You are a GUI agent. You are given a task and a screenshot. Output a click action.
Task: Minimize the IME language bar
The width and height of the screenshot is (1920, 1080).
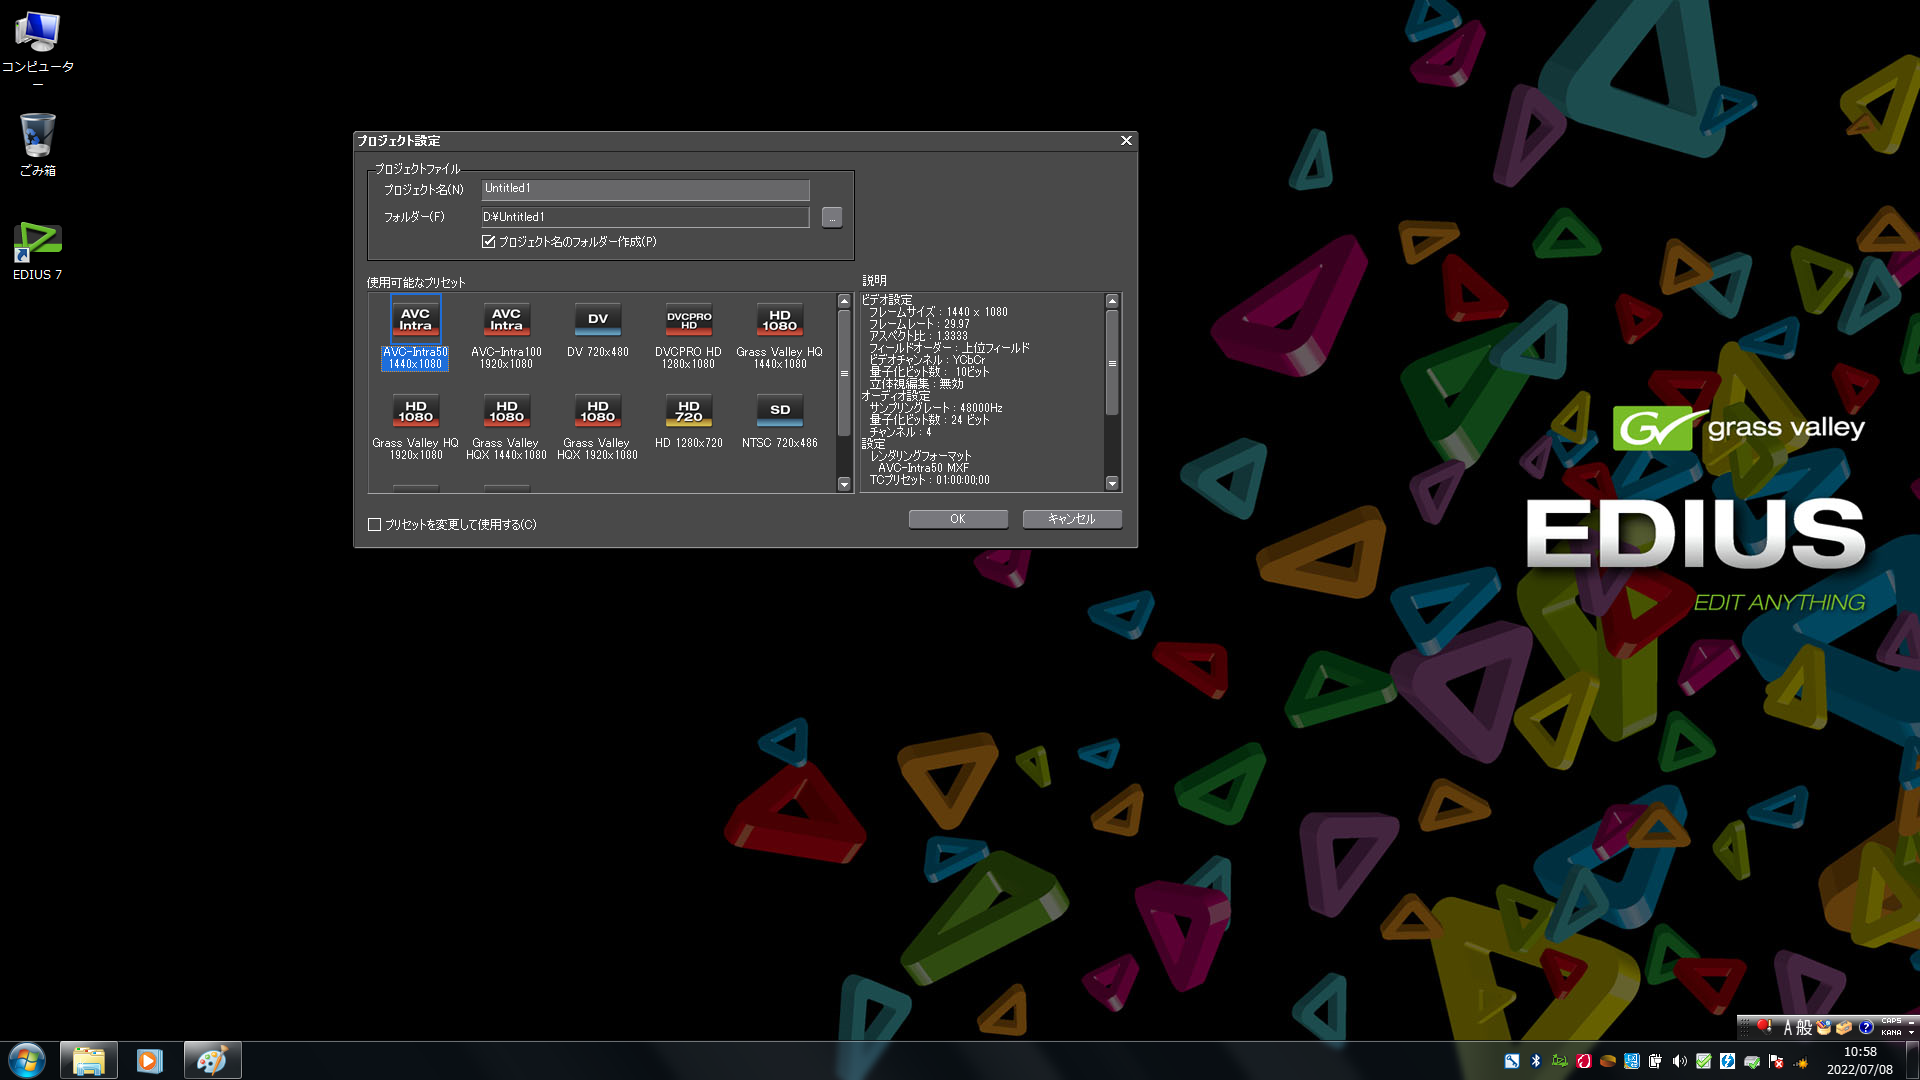tap(1911, 1022)
